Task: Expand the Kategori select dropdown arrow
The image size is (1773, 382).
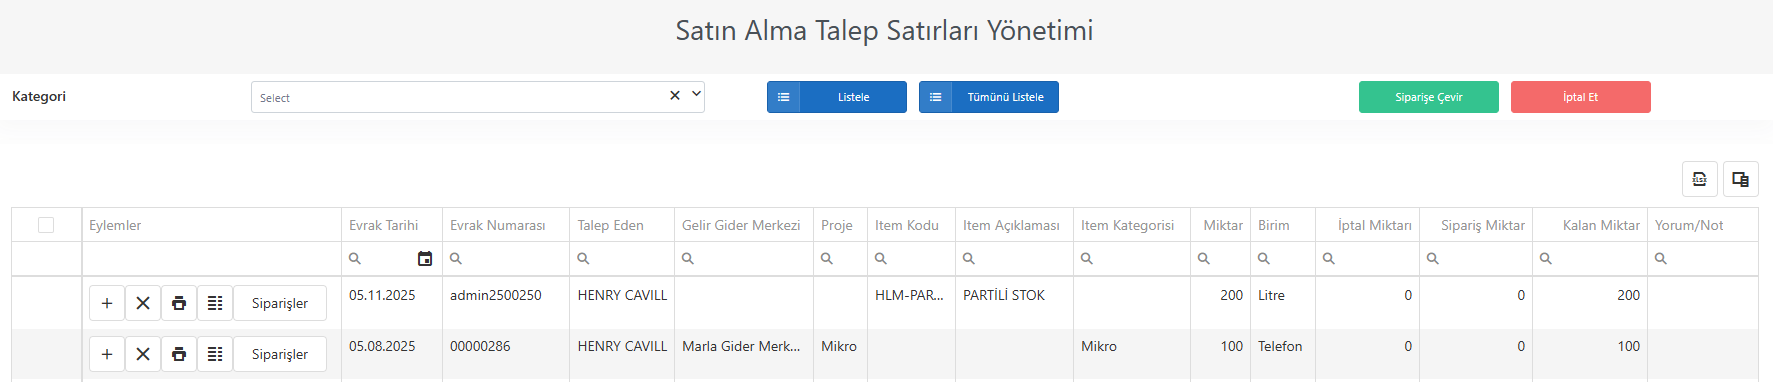Action: tap(696, 95)
